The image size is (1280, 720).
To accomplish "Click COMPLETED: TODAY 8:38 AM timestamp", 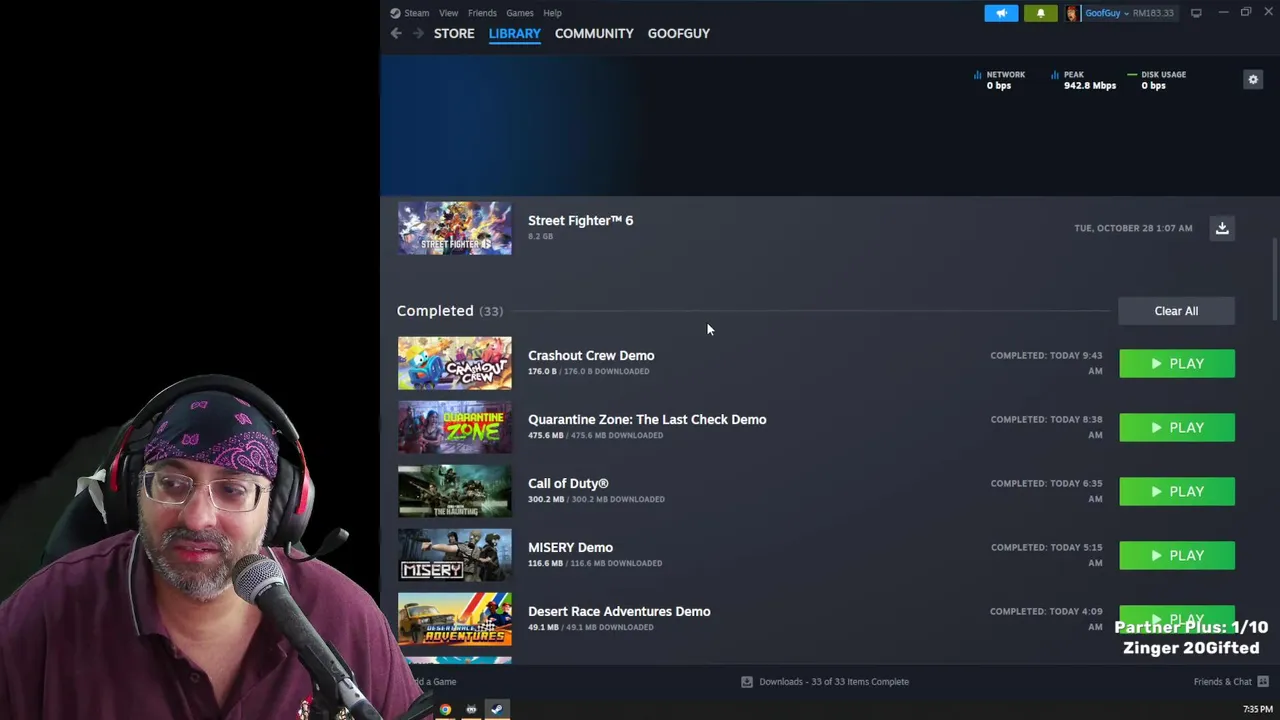I will coord(1046,427).
